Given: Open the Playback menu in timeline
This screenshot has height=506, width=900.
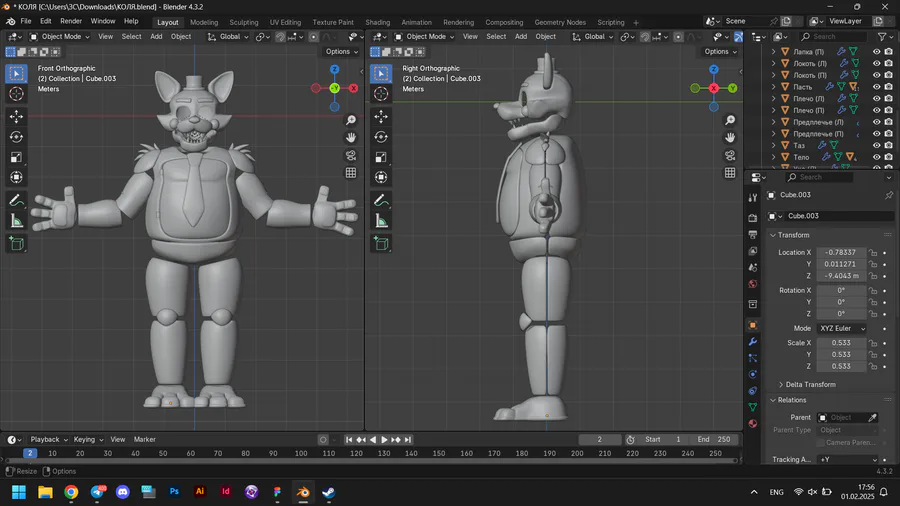Looking at the screenshot, I should 49,439.
